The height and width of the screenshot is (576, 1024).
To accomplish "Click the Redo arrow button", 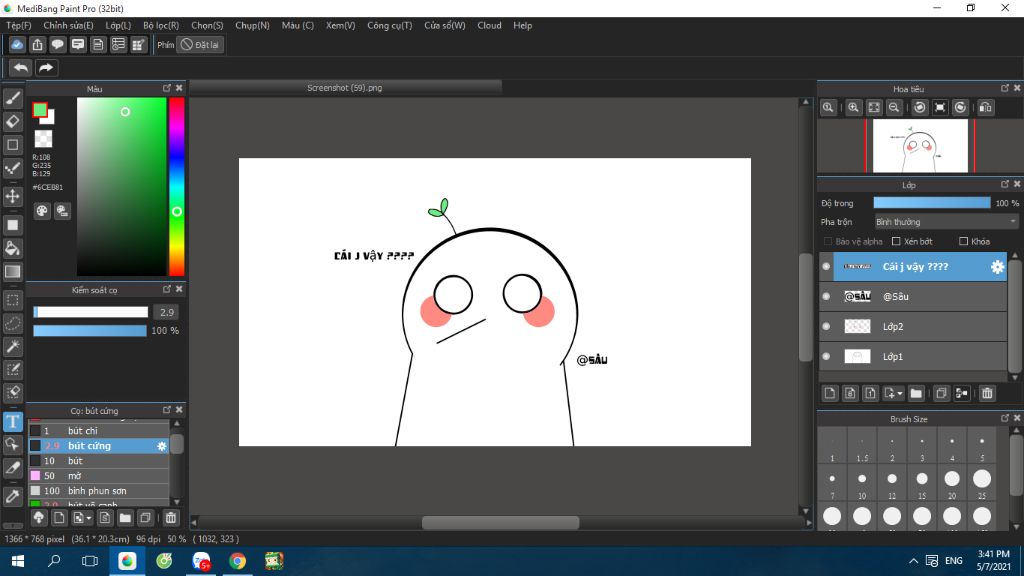I will coord(46,67).
